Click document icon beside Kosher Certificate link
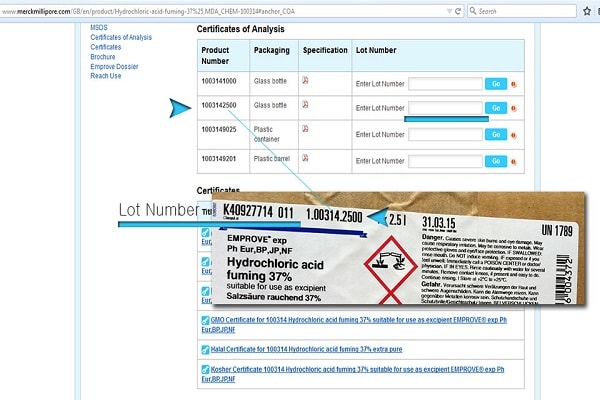The width and height of the screenshot is (600, 400). (205, 369)
